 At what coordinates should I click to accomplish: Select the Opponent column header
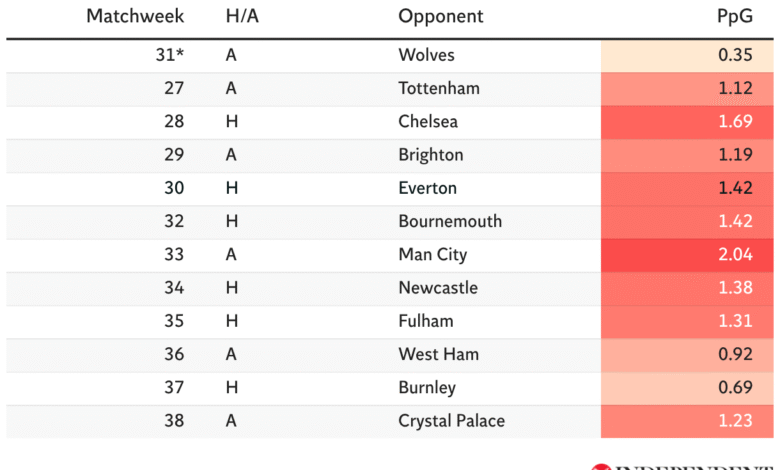(x=440, y=17)
